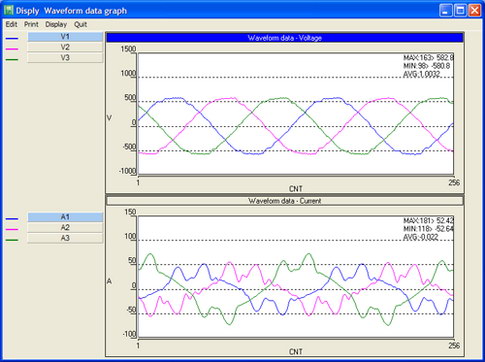Viewport: 485px width, 362px height.
Task: Click the current MAX:181 readout
Action: tap(428, 221)
